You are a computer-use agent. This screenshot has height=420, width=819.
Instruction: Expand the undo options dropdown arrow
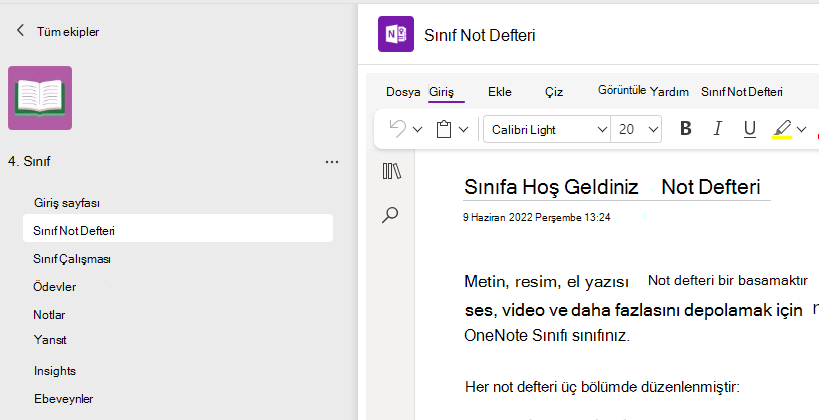click(x=417, y=129)
